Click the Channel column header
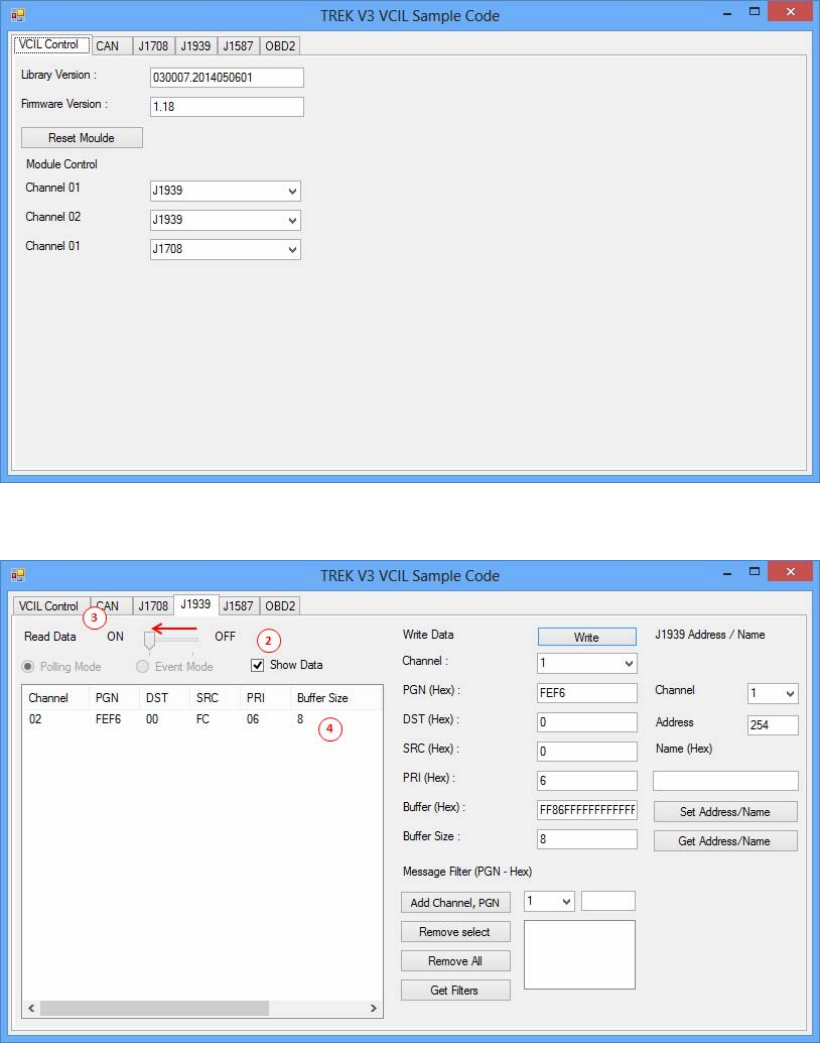Image resolution: width=820 pixels, height=1043 pixels. [56, 698]
